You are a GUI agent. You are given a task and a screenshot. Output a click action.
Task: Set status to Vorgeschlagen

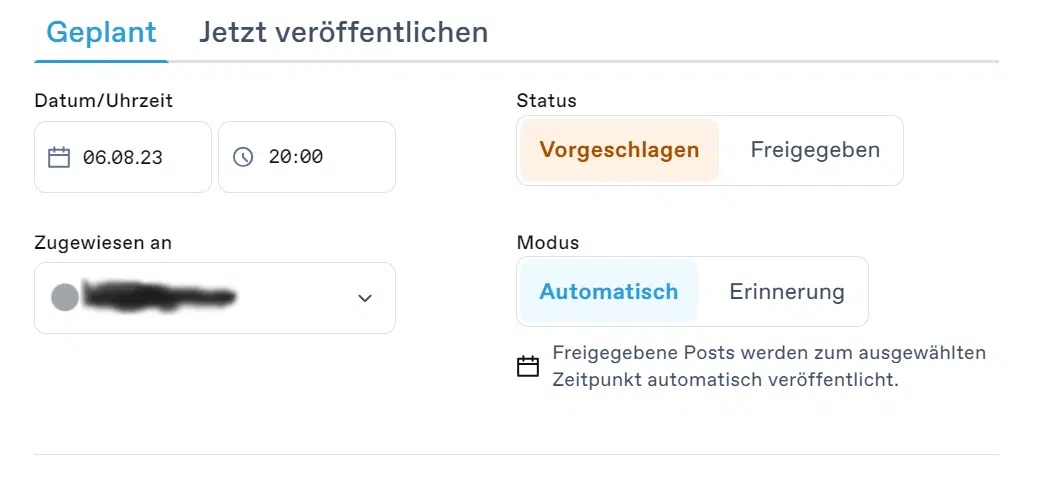pyautogui.click(x=619, y=150)
